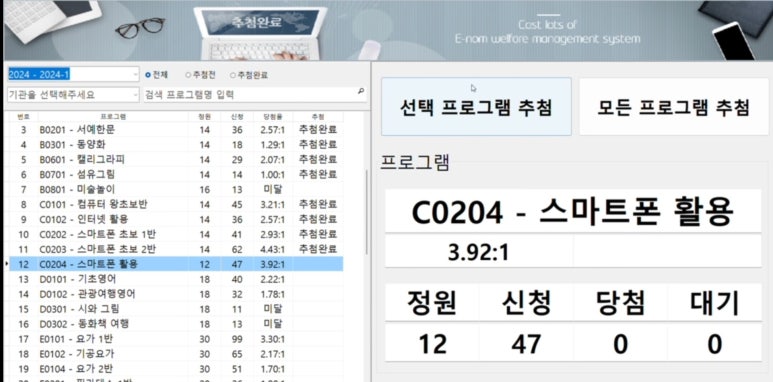
Task: Click 4.43:1 ratio in C0203 row
Action: pos(273,248)
